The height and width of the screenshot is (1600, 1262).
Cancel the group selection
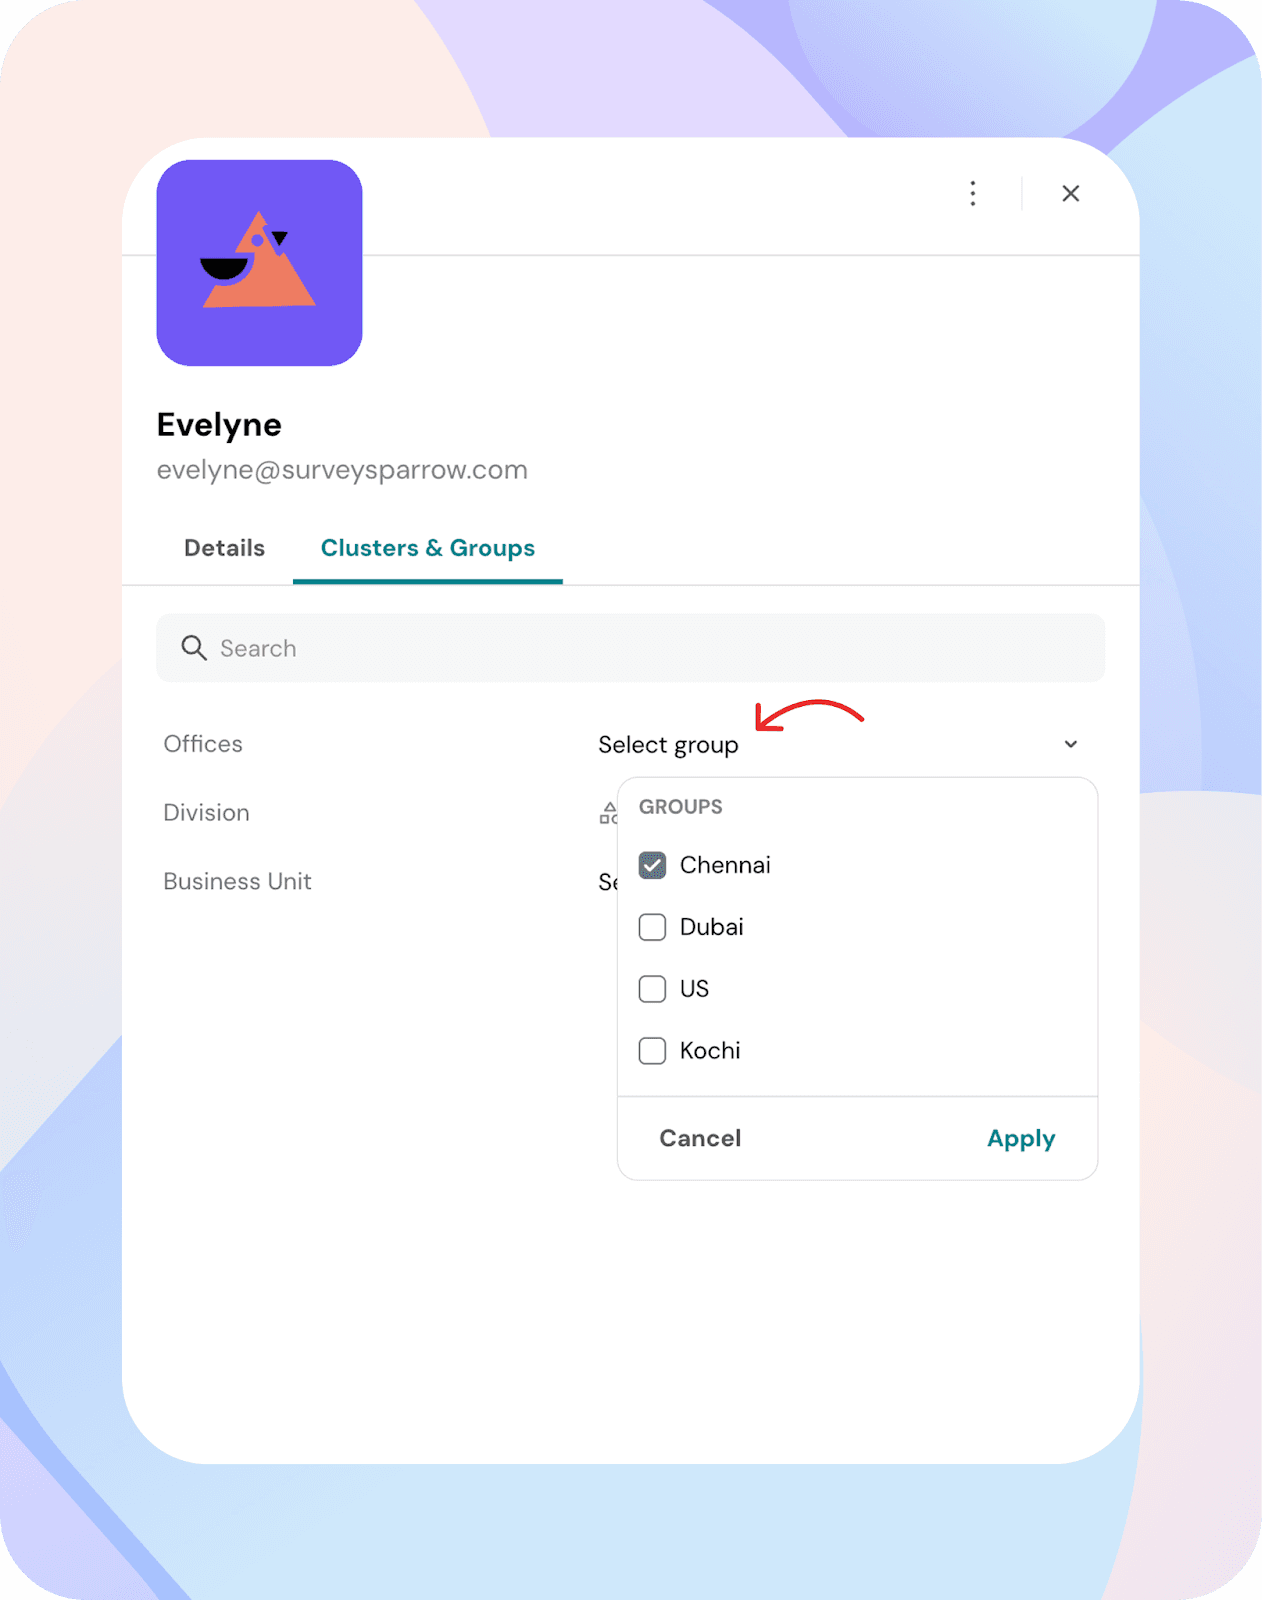click(700, 1138)
